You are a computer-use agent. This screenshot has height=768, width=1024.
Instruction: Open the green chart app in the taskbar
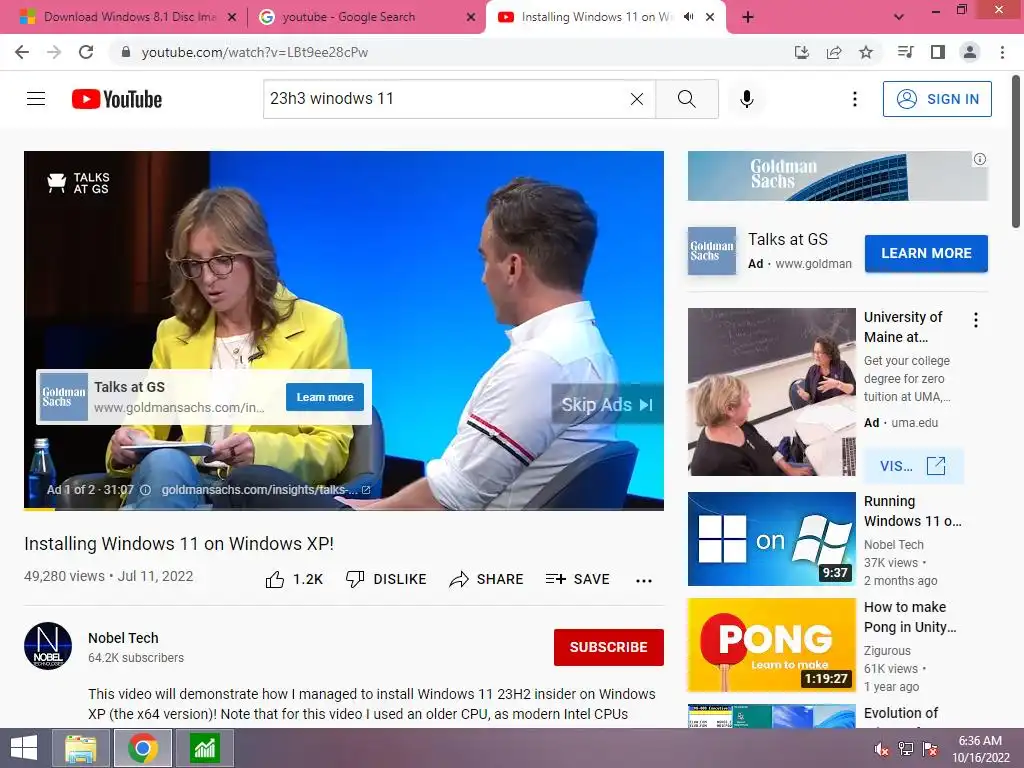[204, 748]
